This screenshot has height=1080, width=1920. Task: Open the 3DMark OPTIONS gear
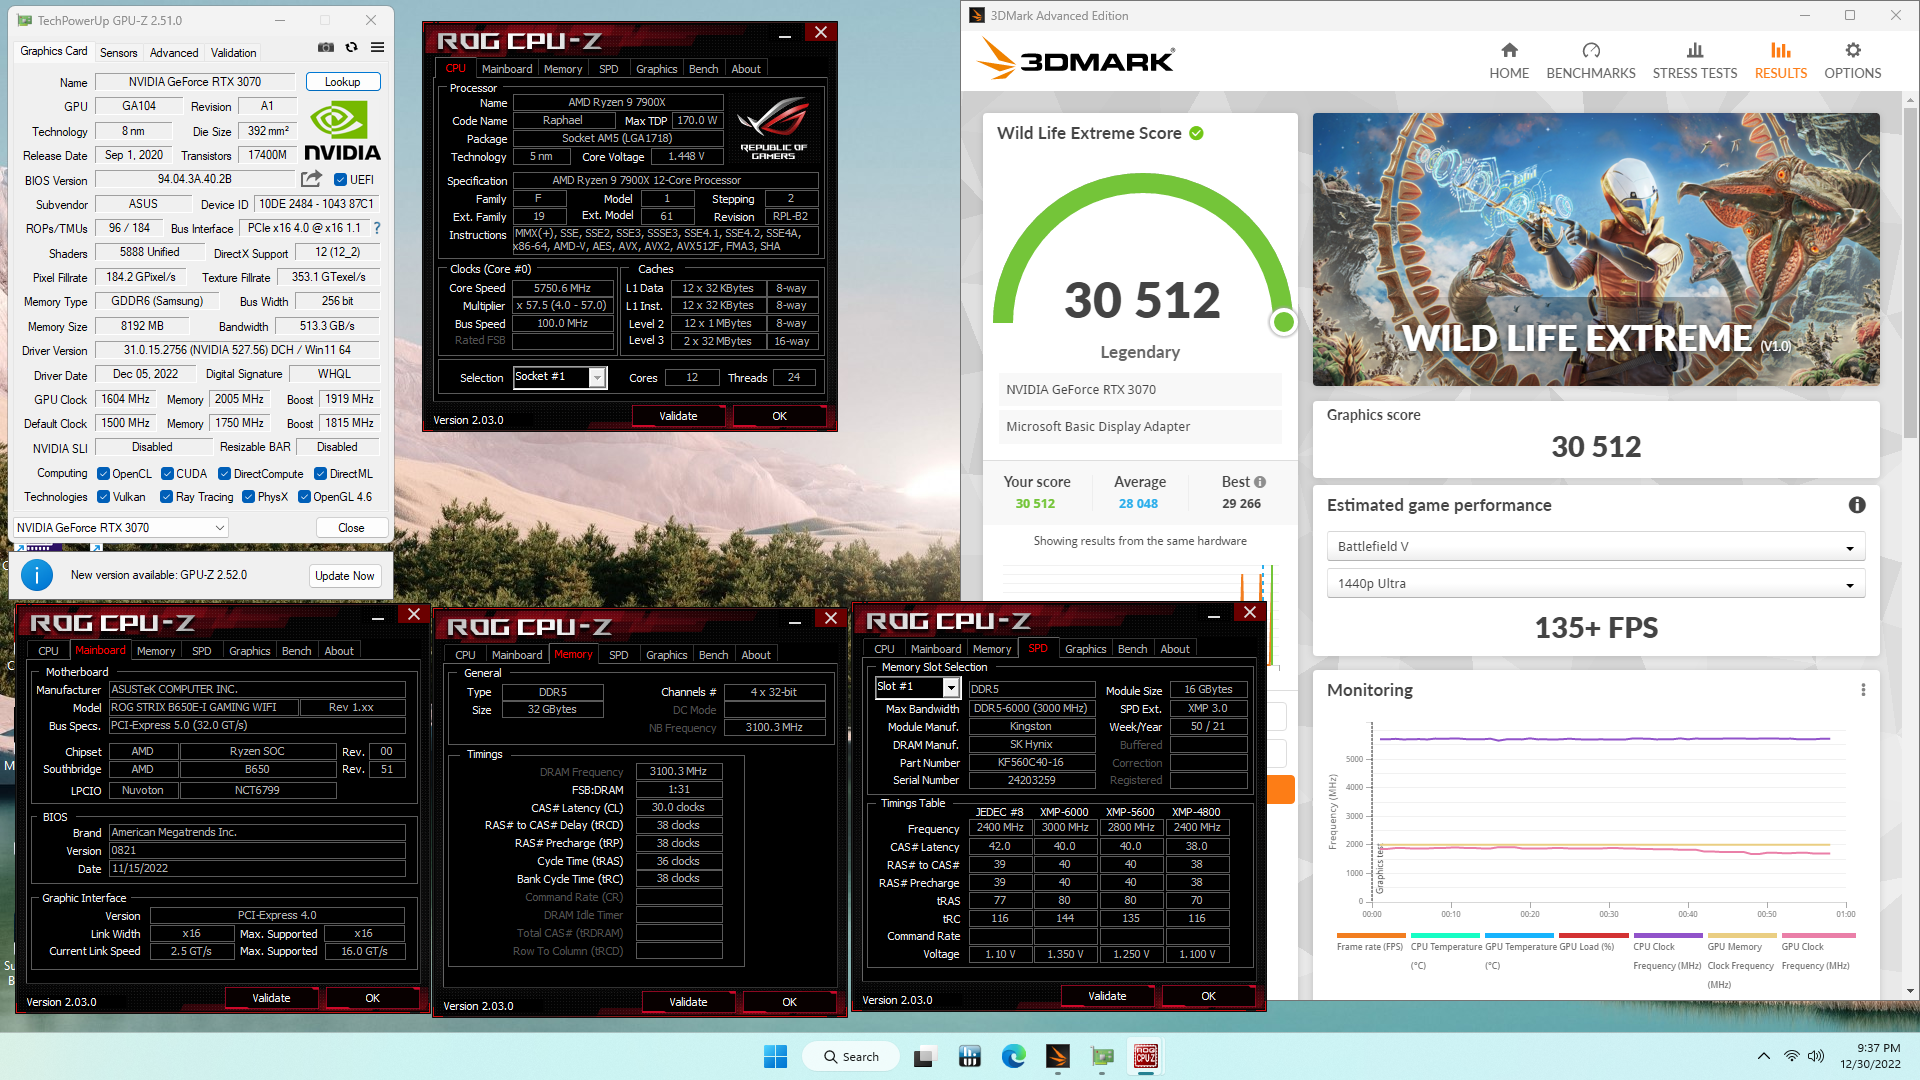pyautogui.click(x=1853, y=60)
